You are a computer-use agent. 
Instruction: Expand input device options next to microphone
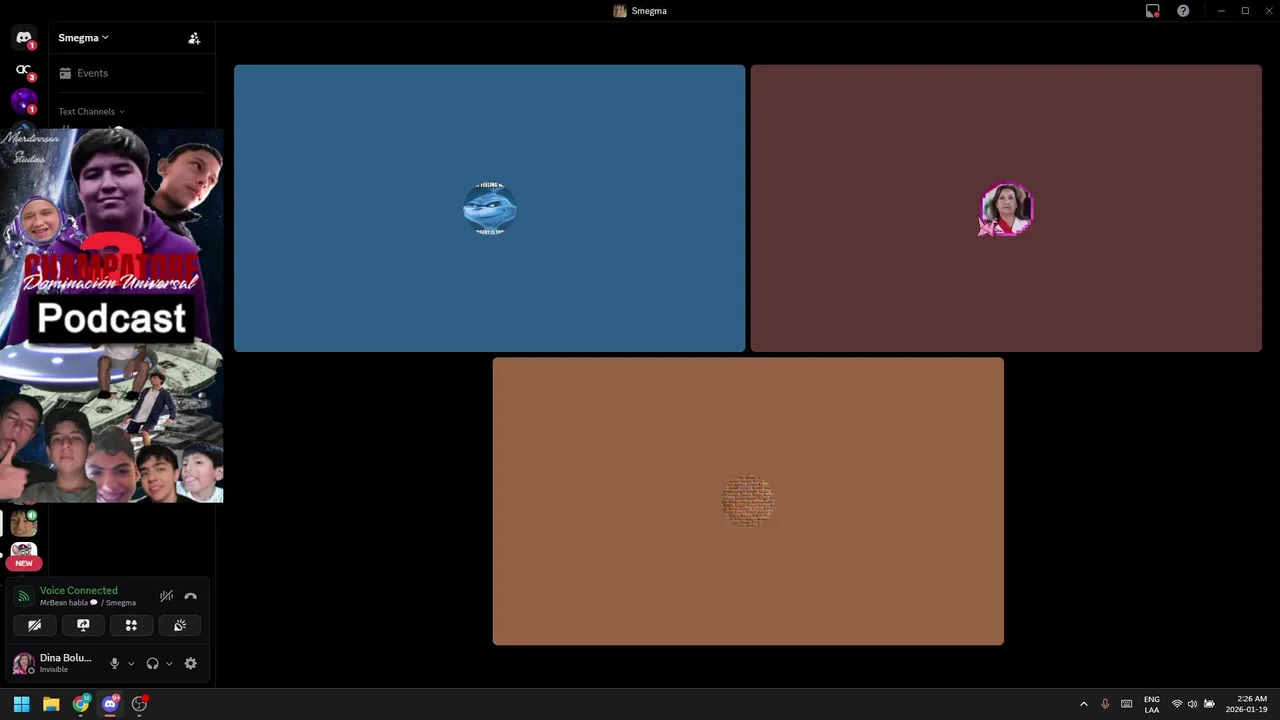point(131,663)
